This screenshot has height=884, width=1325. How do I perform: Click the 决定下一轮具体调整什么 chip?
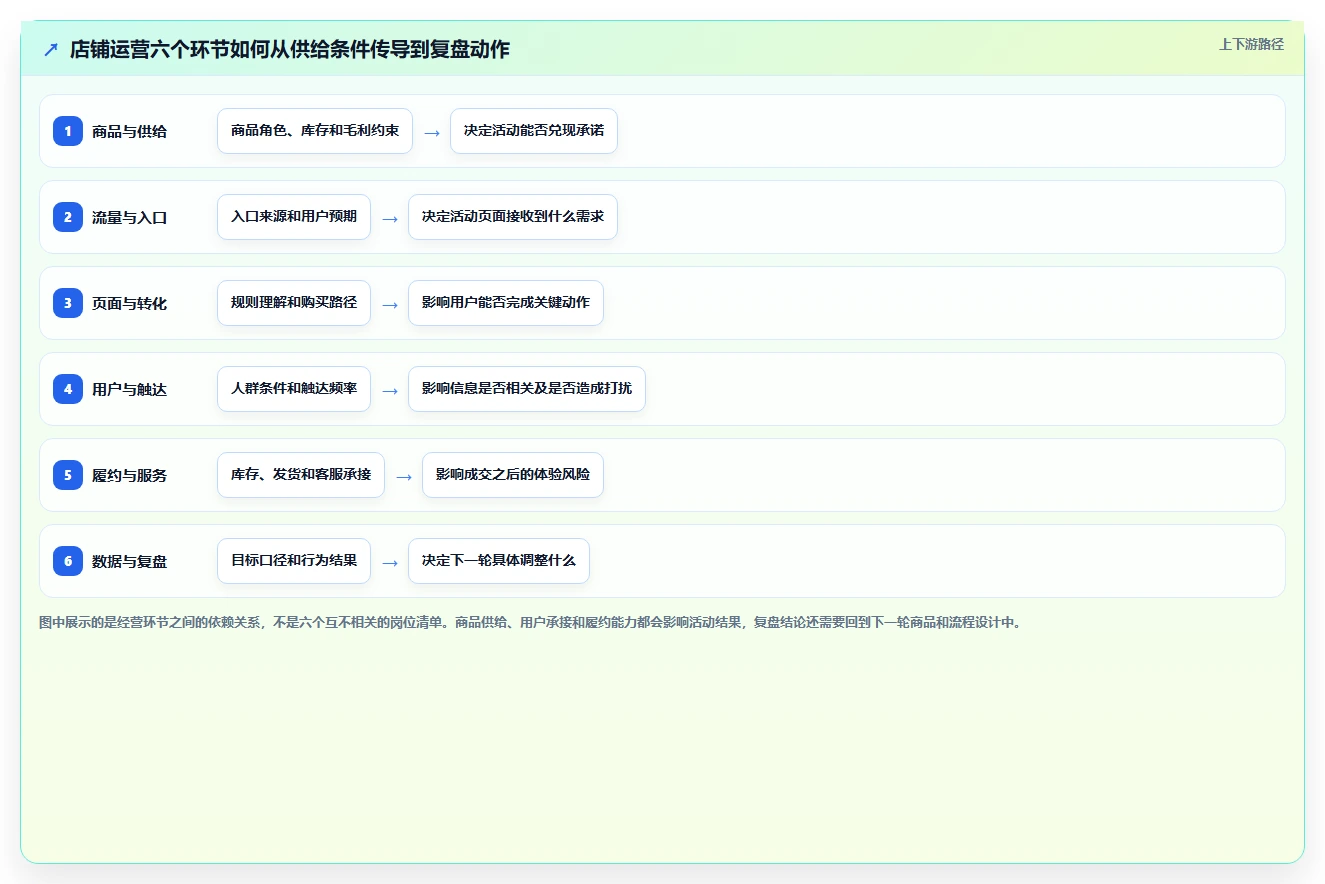[x=499, y=561]
